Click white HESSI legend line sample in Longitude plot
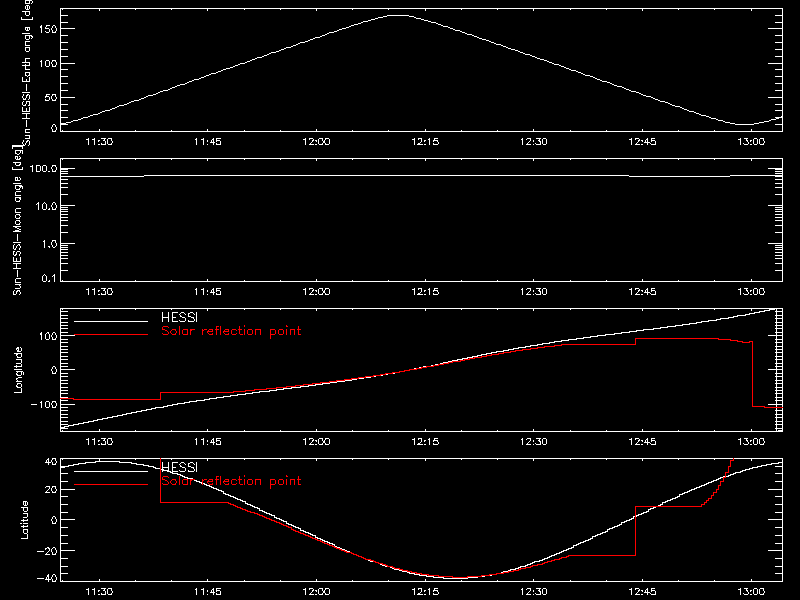 [111, 321]
